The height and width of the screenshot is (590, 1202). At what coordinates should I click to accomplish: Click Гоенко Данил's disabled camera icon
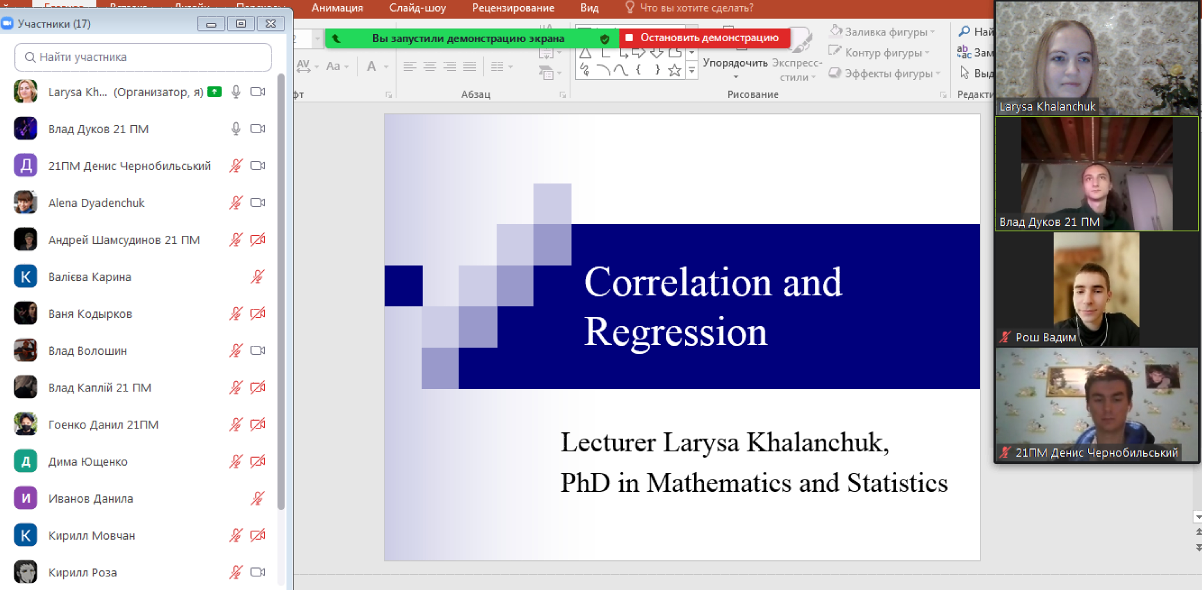[258, 425]
